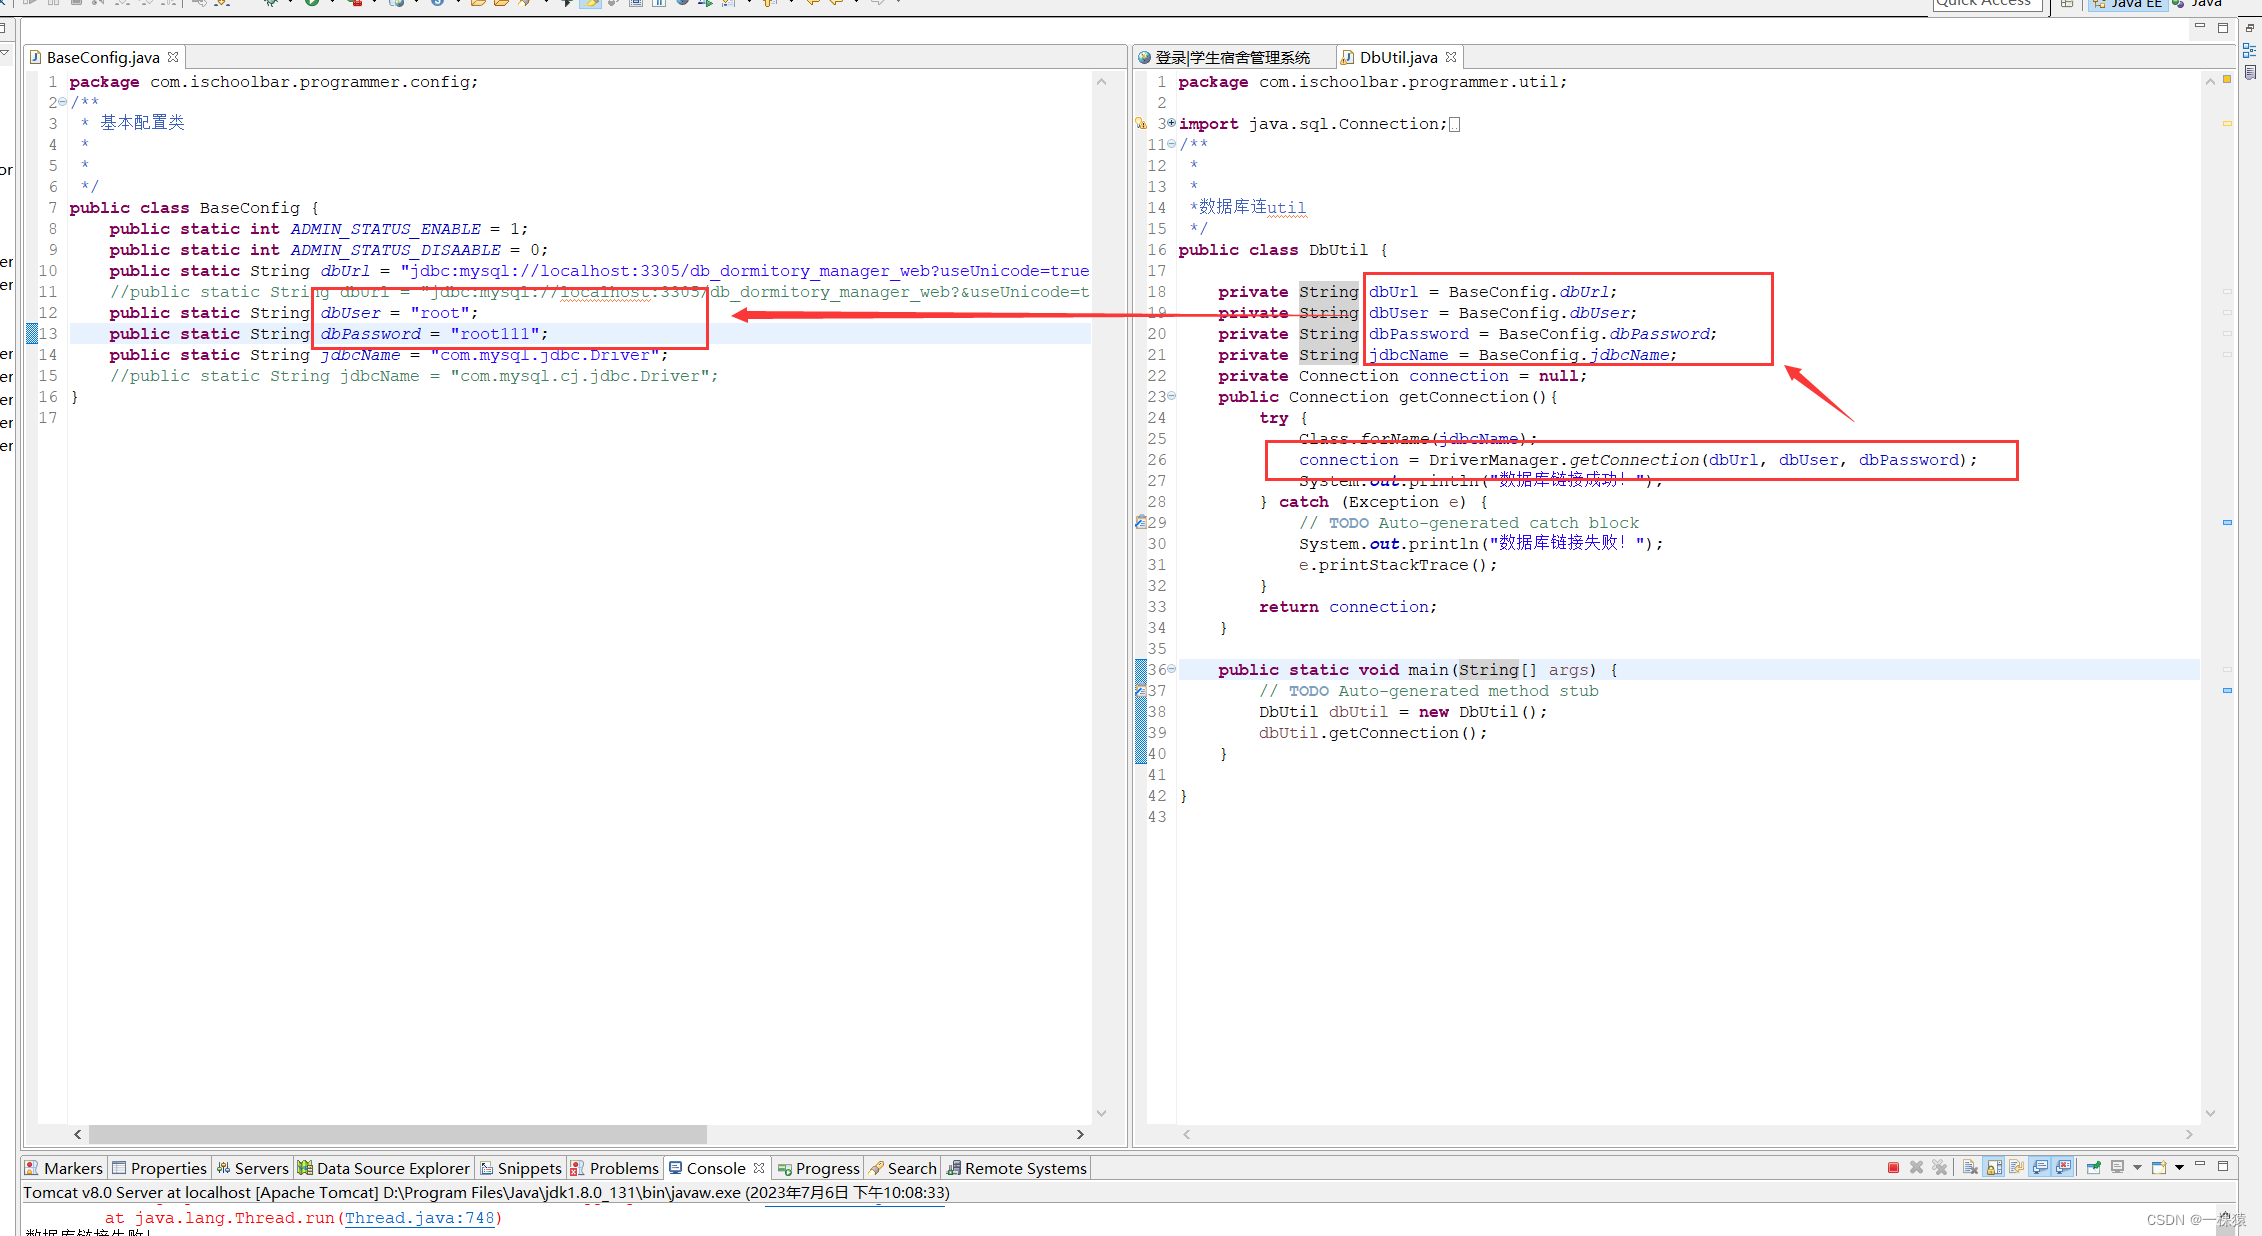Toggle Scroll Lock in the Console view
This screenshot has width=2262, height=1236.
tap(1992, 1167)
